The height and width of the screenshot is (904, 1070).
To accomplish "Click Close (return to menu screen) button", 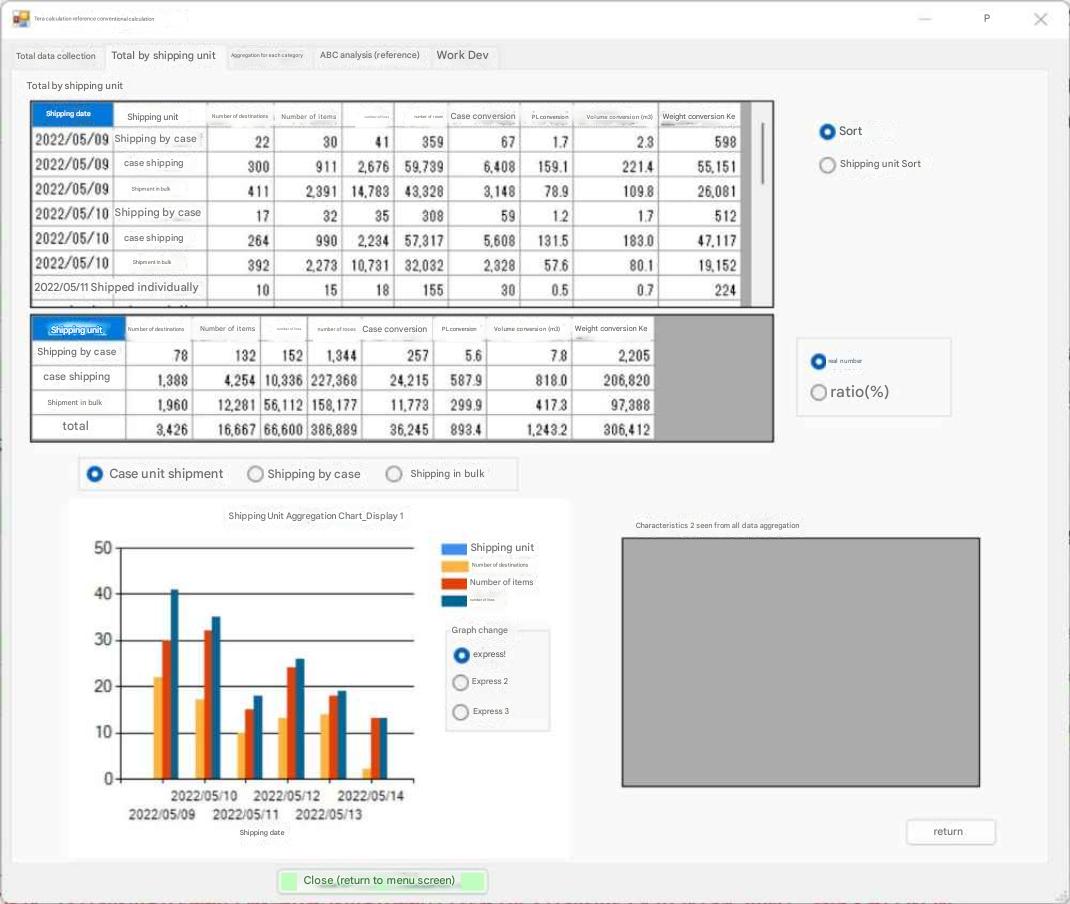I will click(x=381, y=881).
